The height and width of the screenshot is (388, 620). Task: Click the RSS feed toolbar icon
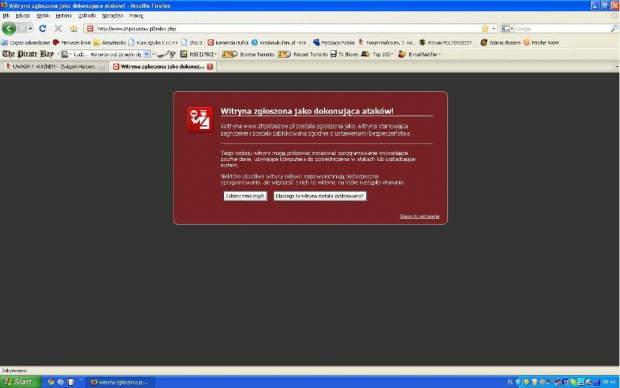183,54
